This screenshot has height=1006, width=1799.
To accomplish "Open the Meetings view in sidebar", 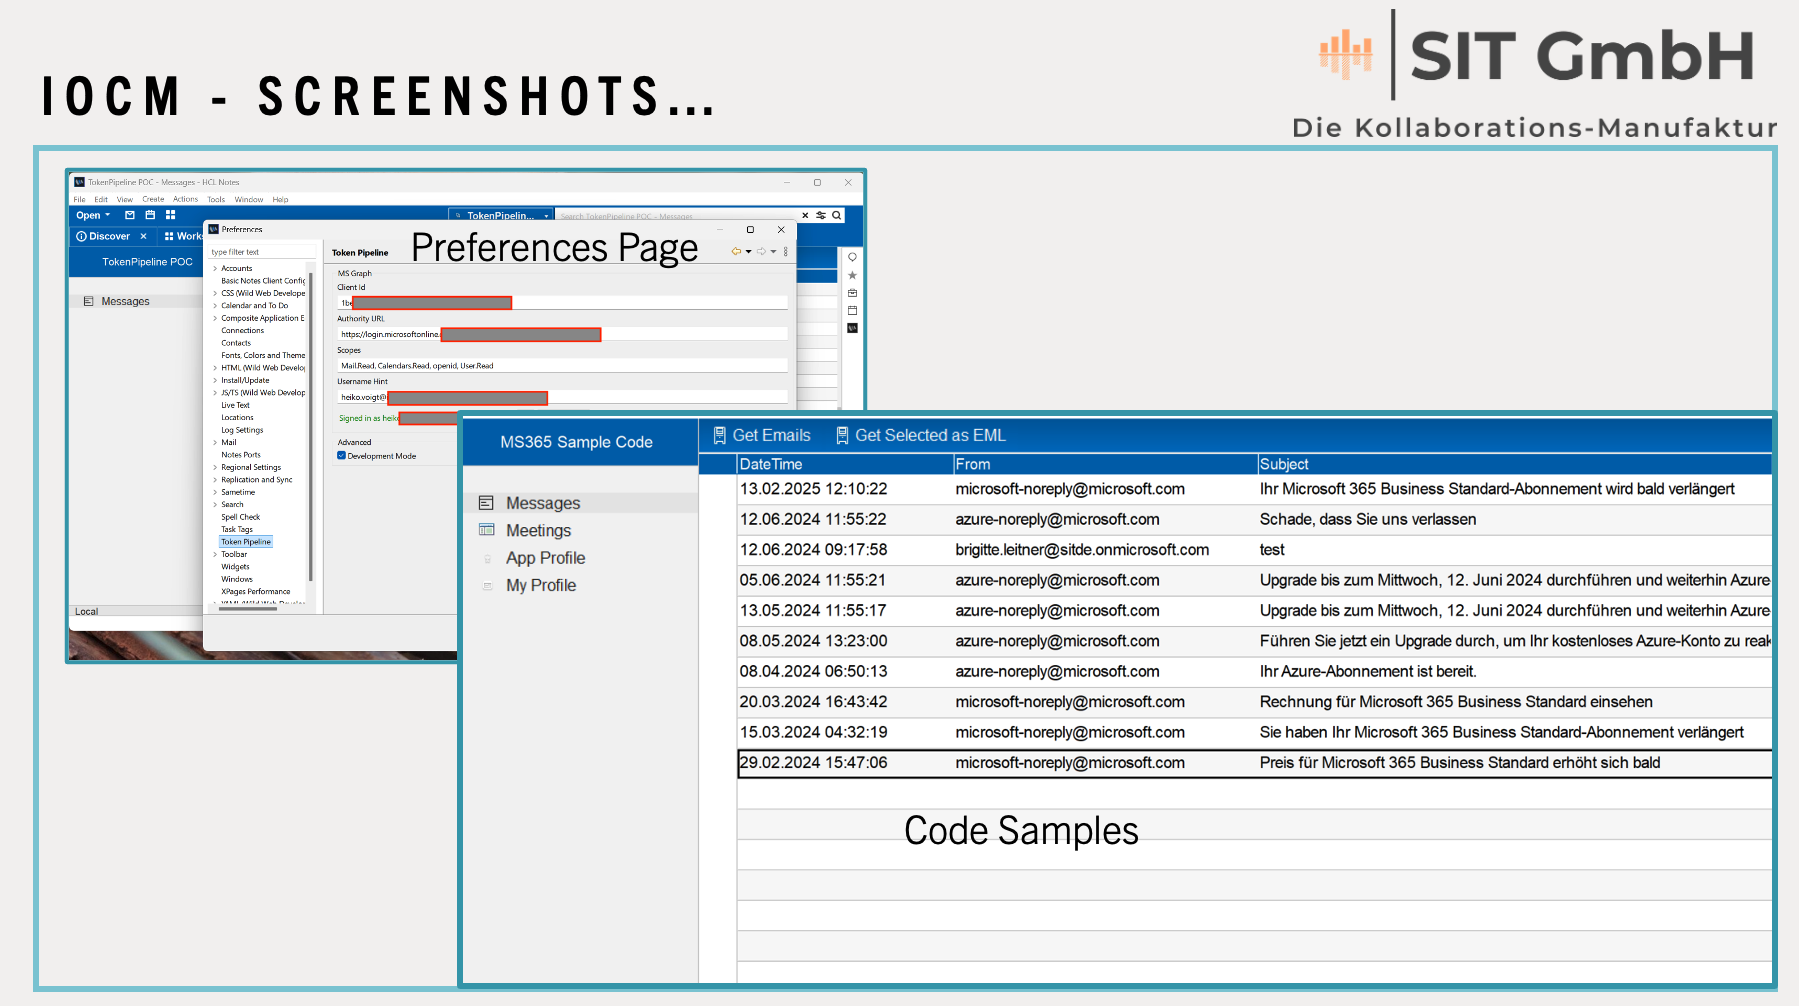I will (x=538, y=530).
